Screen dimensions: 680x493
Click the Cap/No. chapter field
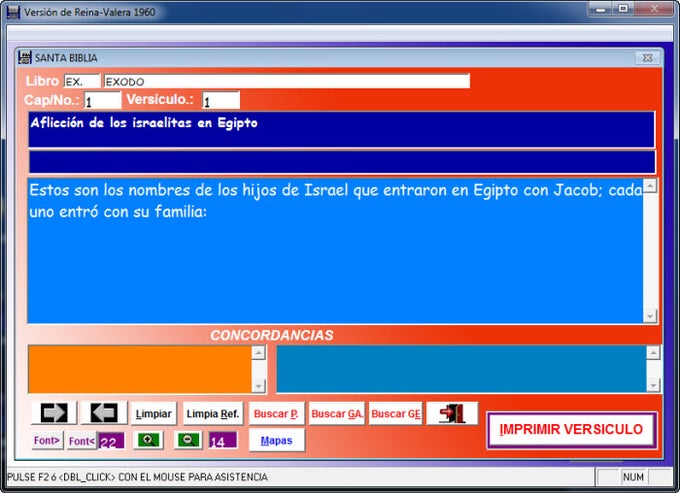click(102, 101)
